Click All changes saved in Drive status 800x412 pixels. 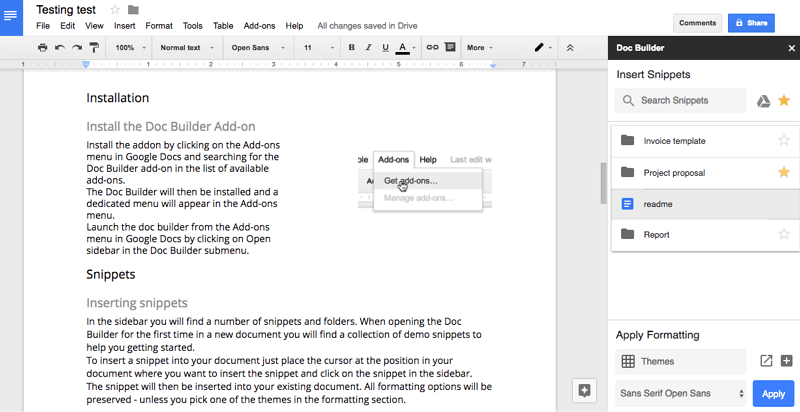(x=367, y=25)
